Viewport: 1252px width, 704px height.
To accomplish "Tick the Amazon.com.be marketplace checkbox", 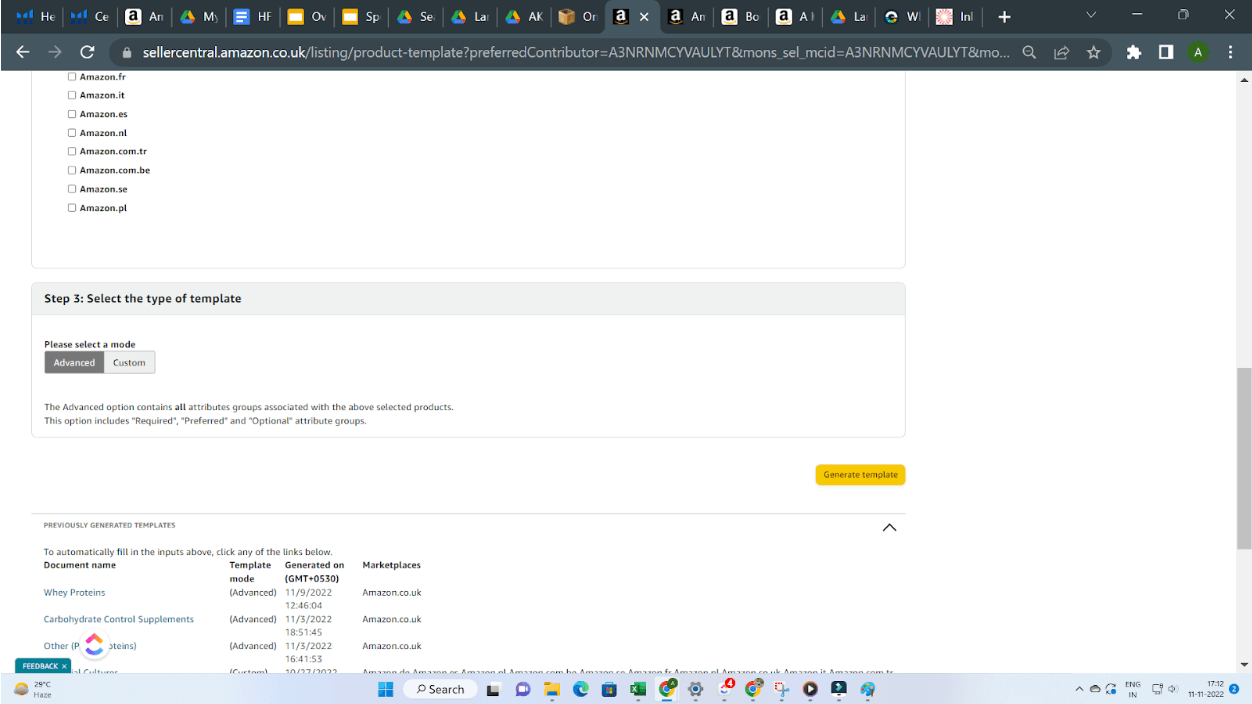I will pos(72,170).
